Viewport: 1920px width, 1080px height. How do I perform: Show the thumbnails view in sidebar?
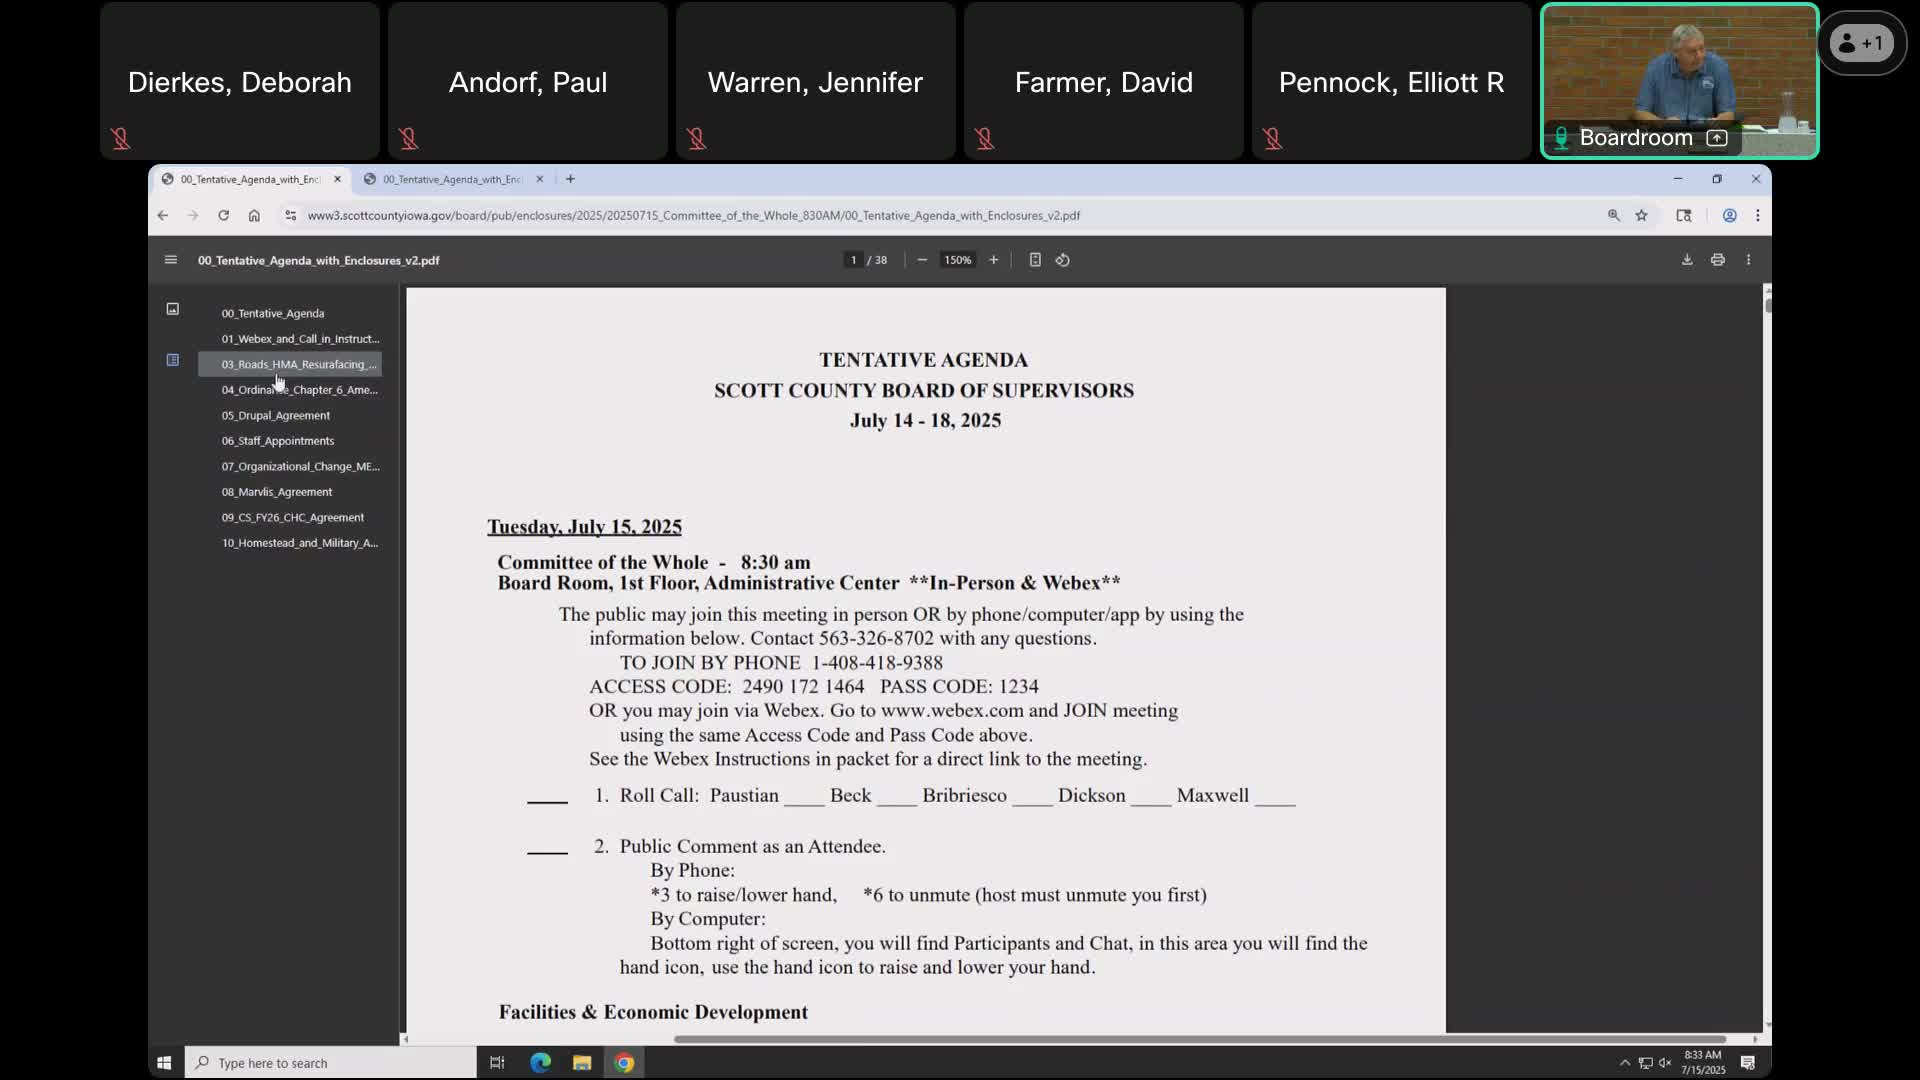(x=172, y=309)
